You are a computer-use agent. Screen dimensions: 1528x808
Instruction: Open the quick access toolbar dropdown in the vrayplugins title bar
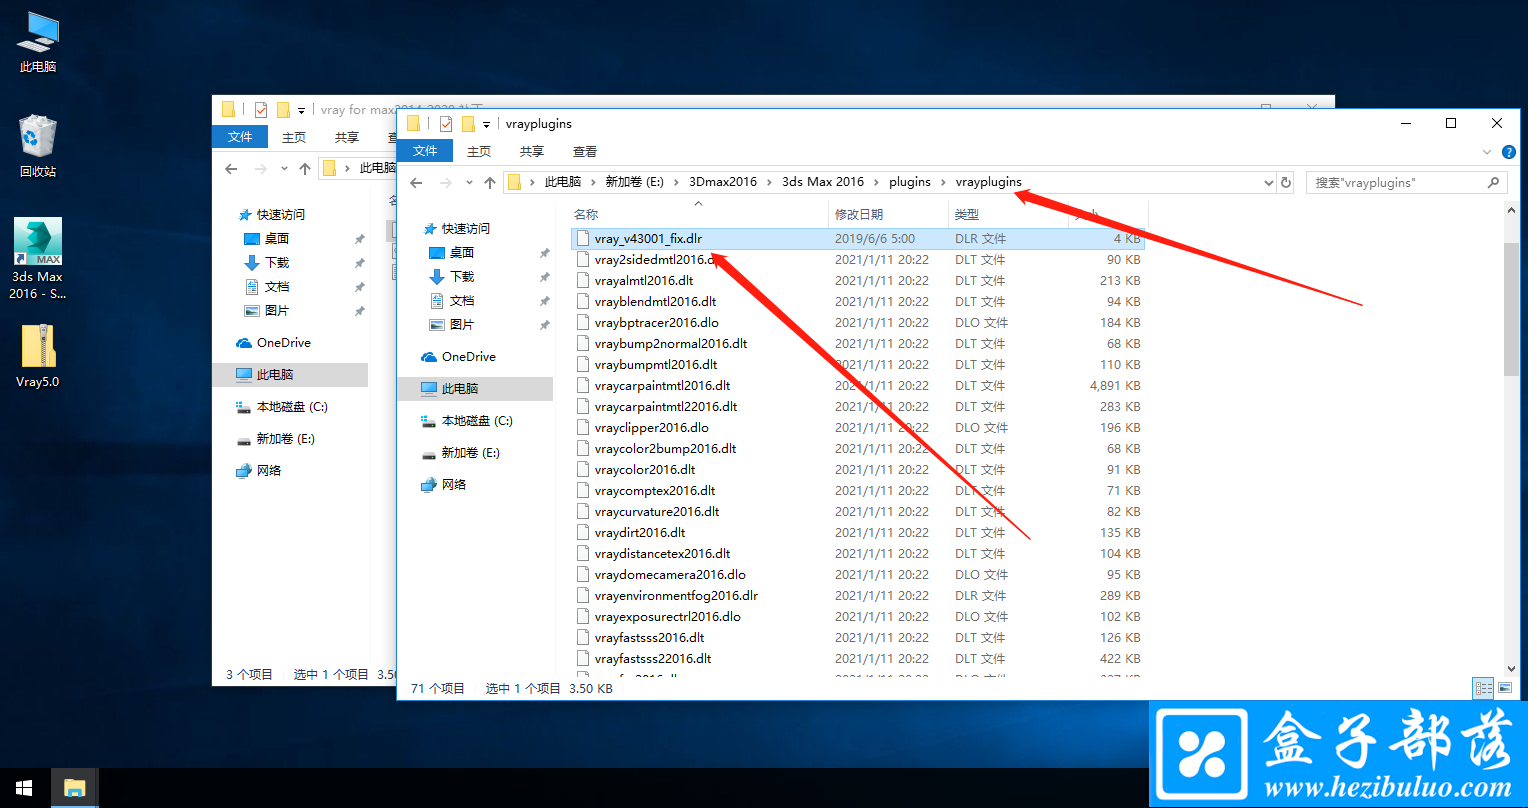486,125
